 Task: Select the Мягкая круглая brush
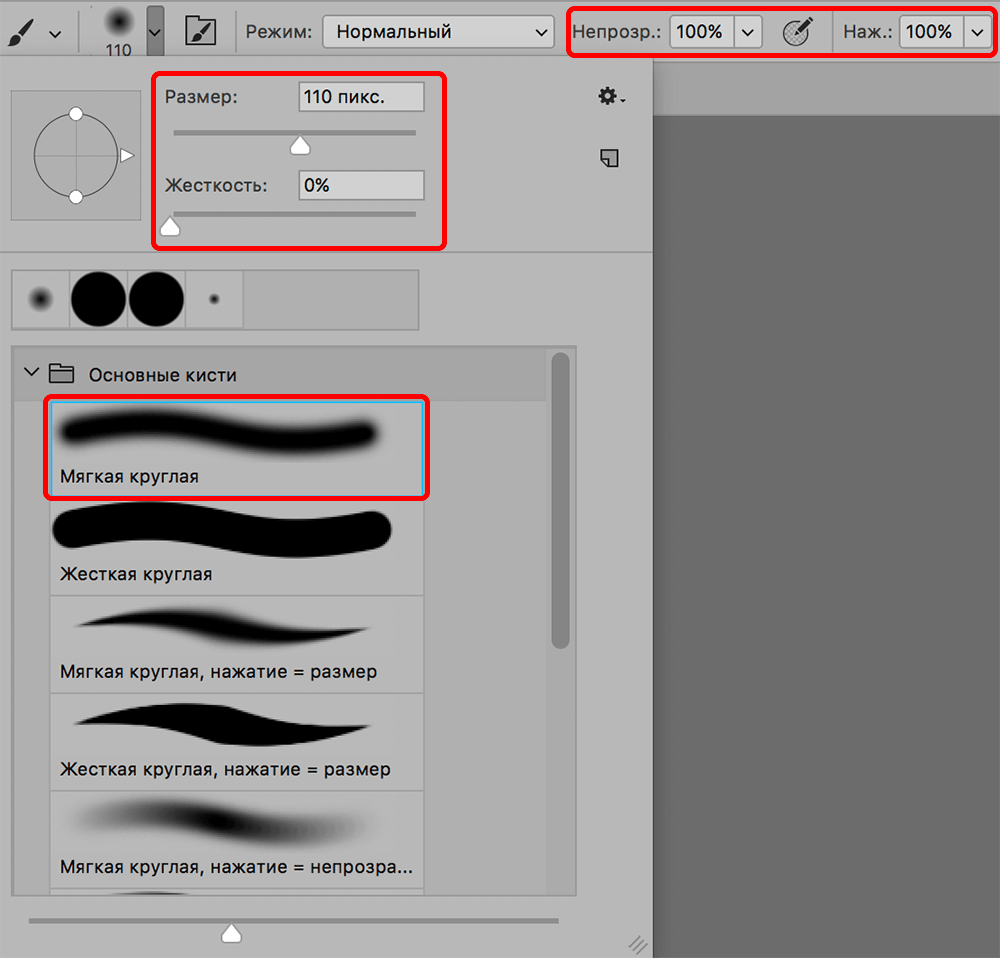[x=237, y=447]
